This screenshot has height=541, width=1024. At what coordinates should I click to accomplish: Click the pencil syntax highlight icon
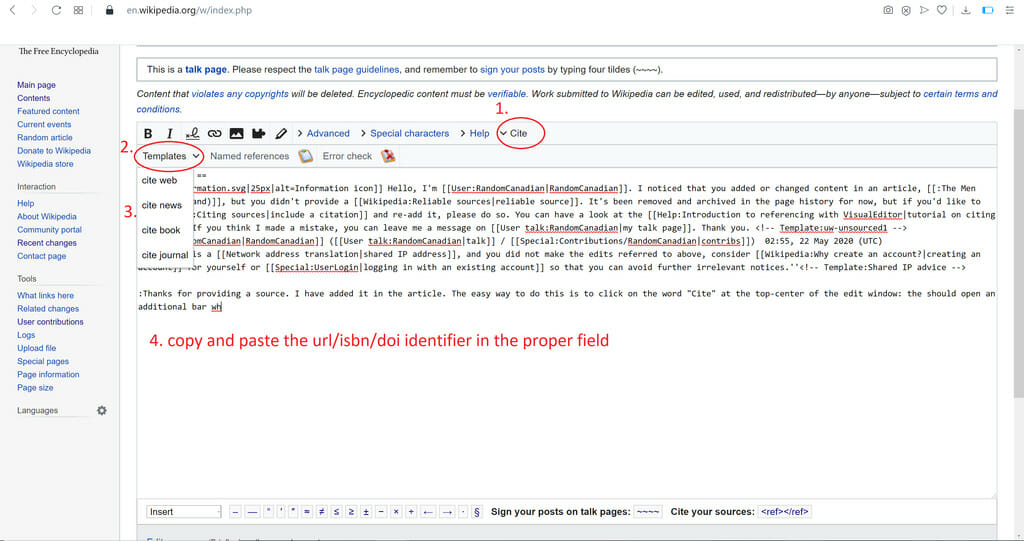pos(282,134)
